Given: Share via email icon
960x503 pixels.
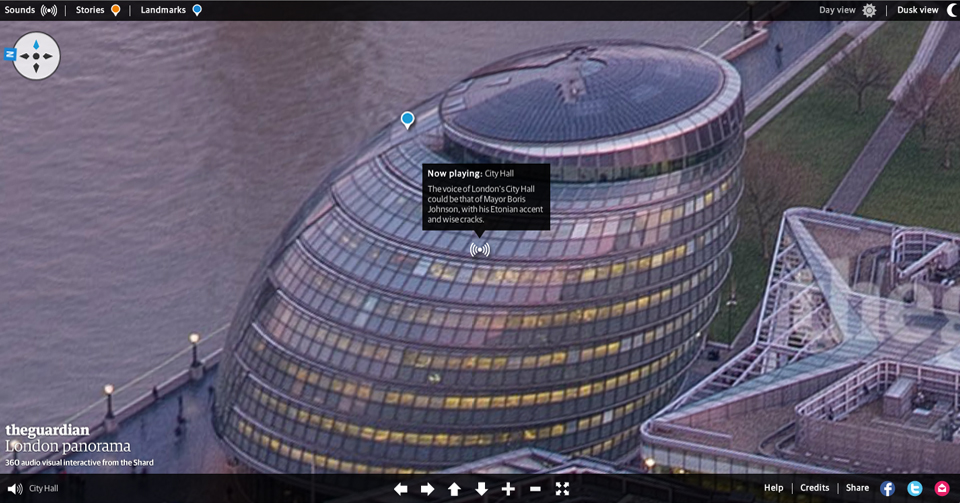Looking at the screenshot, I should (942, 488).
